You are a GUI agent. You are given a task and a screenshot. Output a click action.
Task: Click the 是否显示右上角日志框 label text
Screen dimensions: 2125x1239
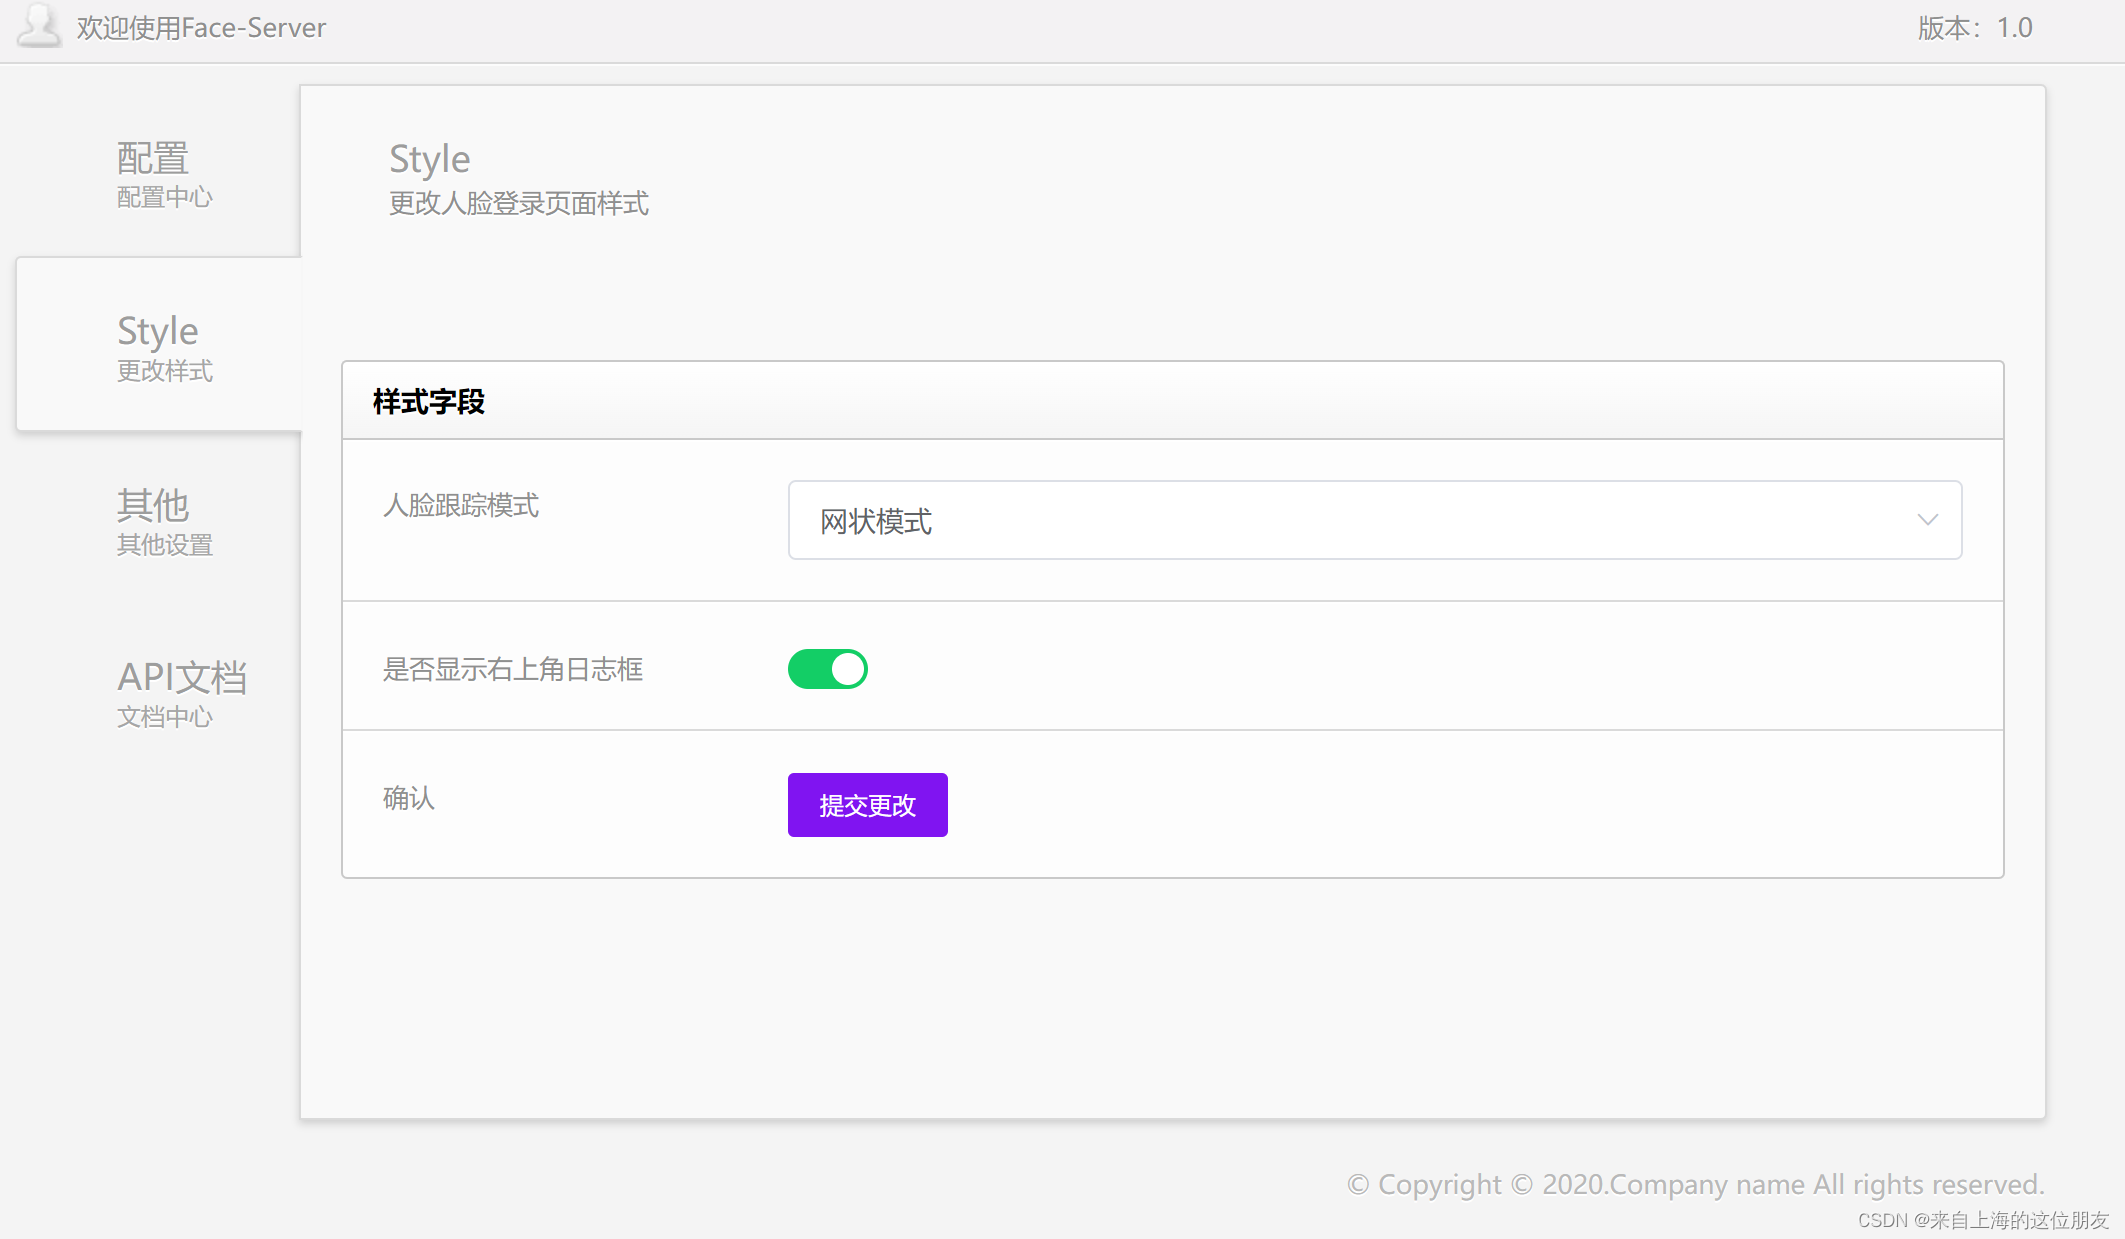[x=513, y=669]
